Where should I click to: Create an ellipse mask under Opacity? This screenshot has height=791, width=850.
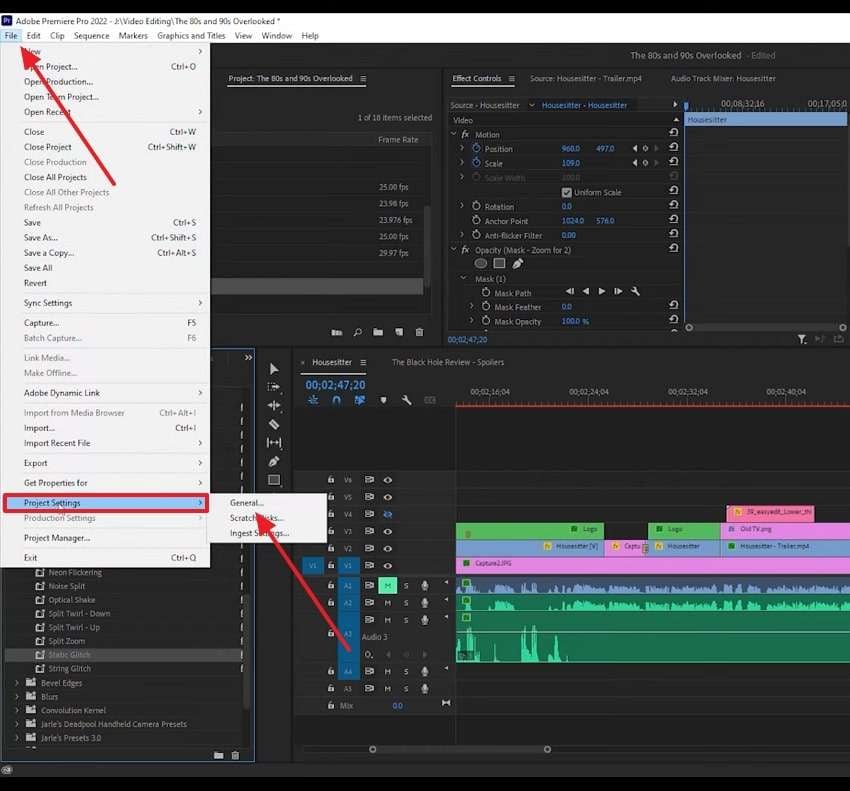click(x=481, y=263)
